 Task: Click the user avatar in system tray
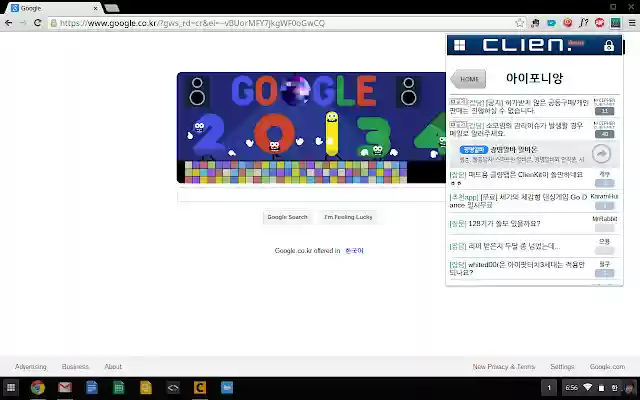[x=631, y=387]
